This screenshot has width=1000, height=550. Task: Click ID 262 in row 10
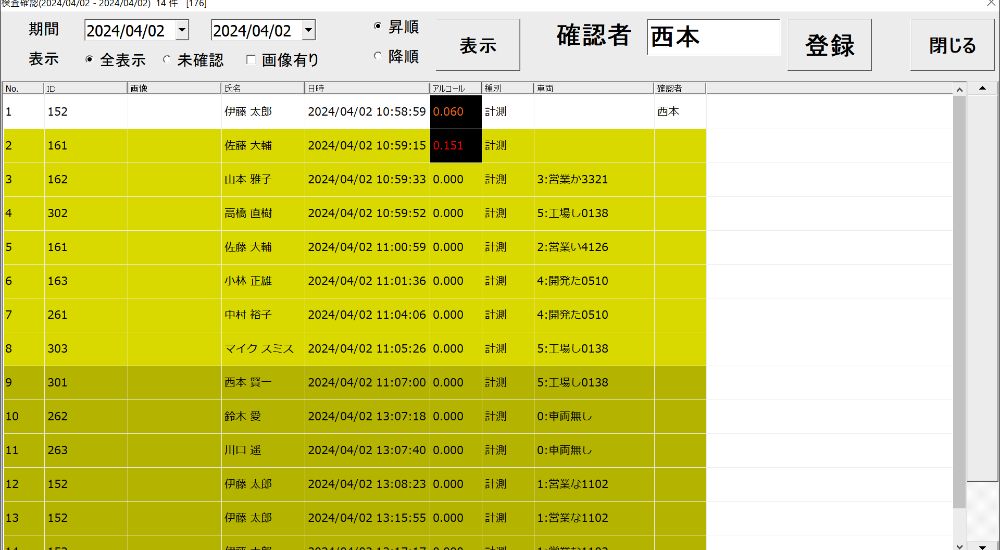[x=57, y=416]
